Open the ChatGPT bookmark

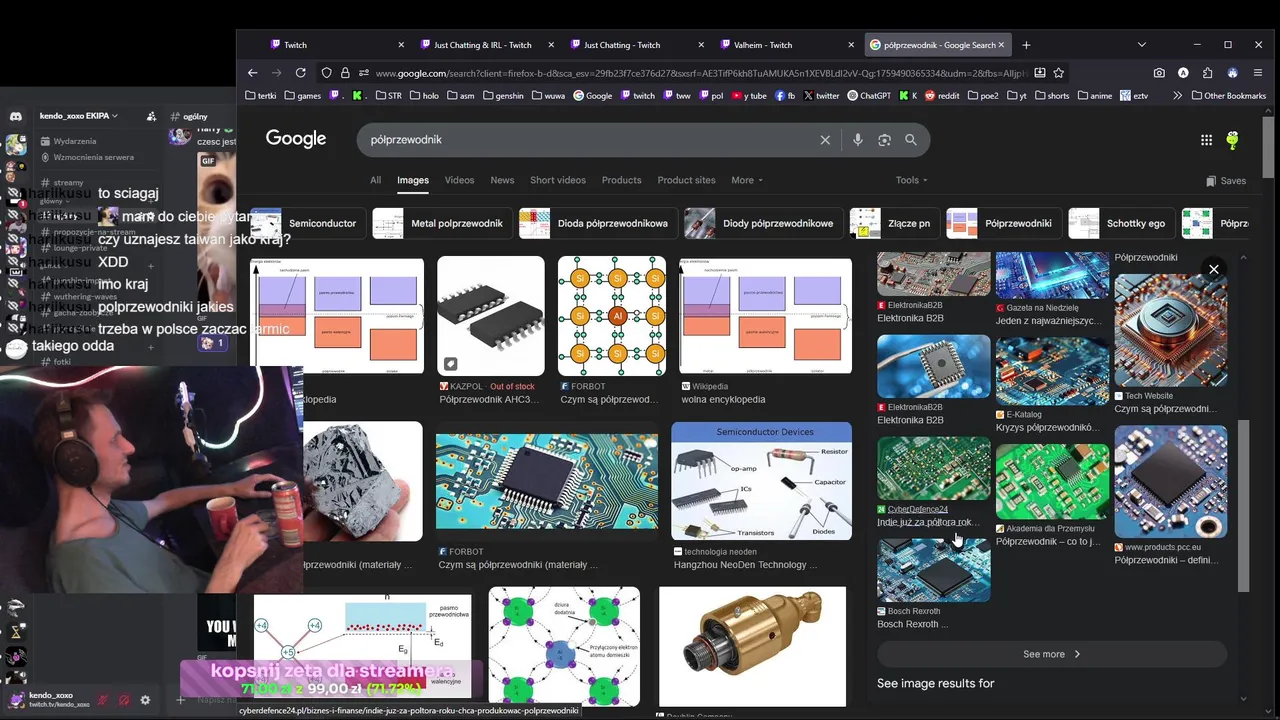pos(869,96)
